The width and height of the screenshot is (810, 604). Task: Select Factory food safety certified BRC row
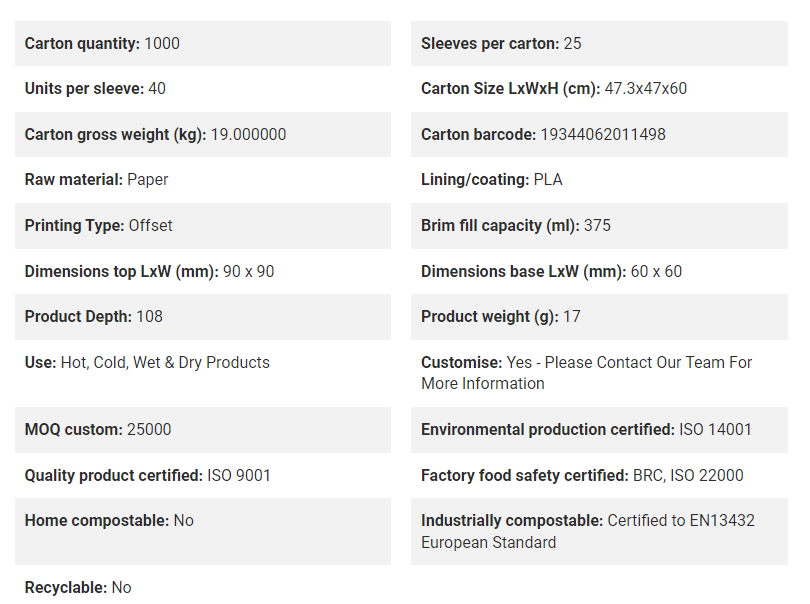pyautogui.click(x=599, y=475)
